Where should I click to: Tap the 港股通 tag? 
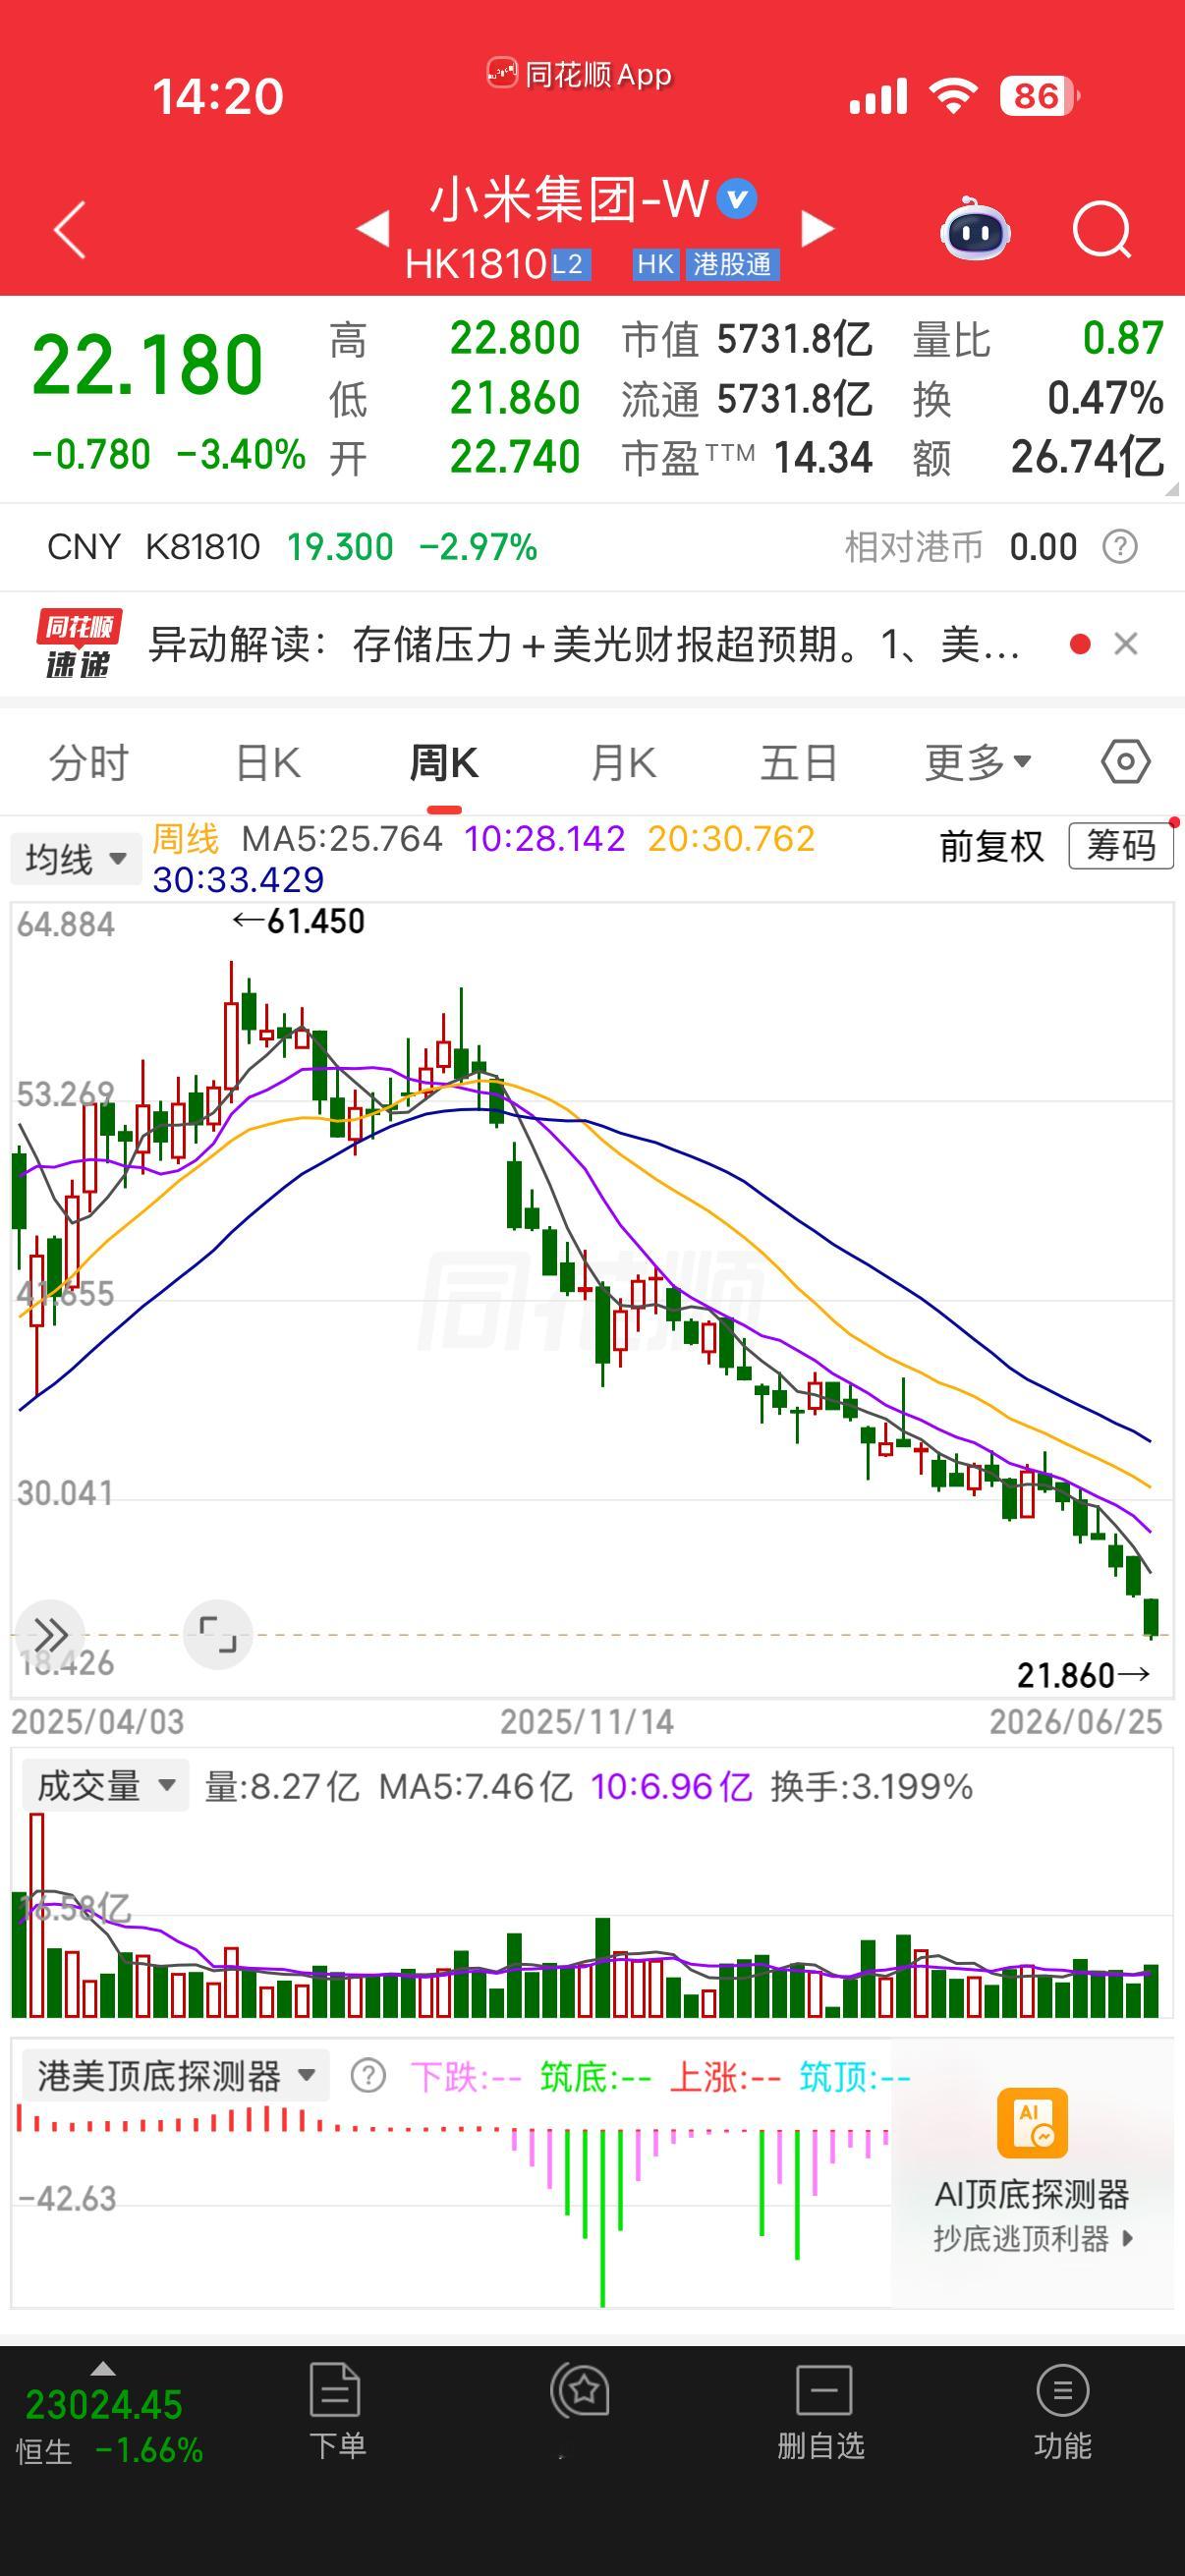pyautogui.click(x=733, y=264)
